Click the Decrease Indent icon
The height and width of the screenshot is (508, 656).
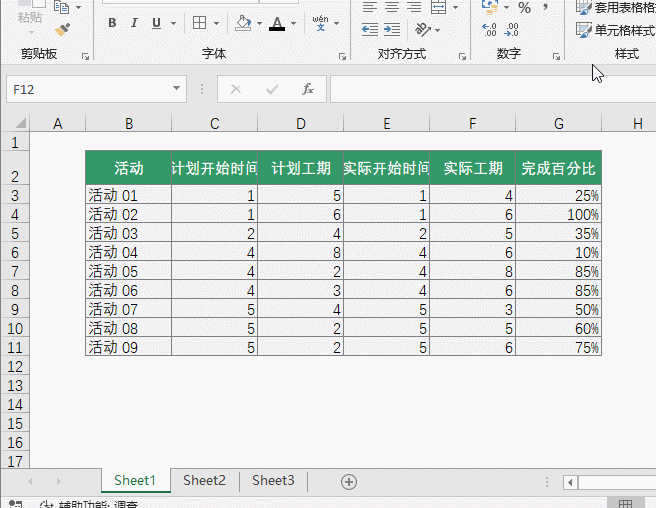pyautogui.click(x=370, y=29)
